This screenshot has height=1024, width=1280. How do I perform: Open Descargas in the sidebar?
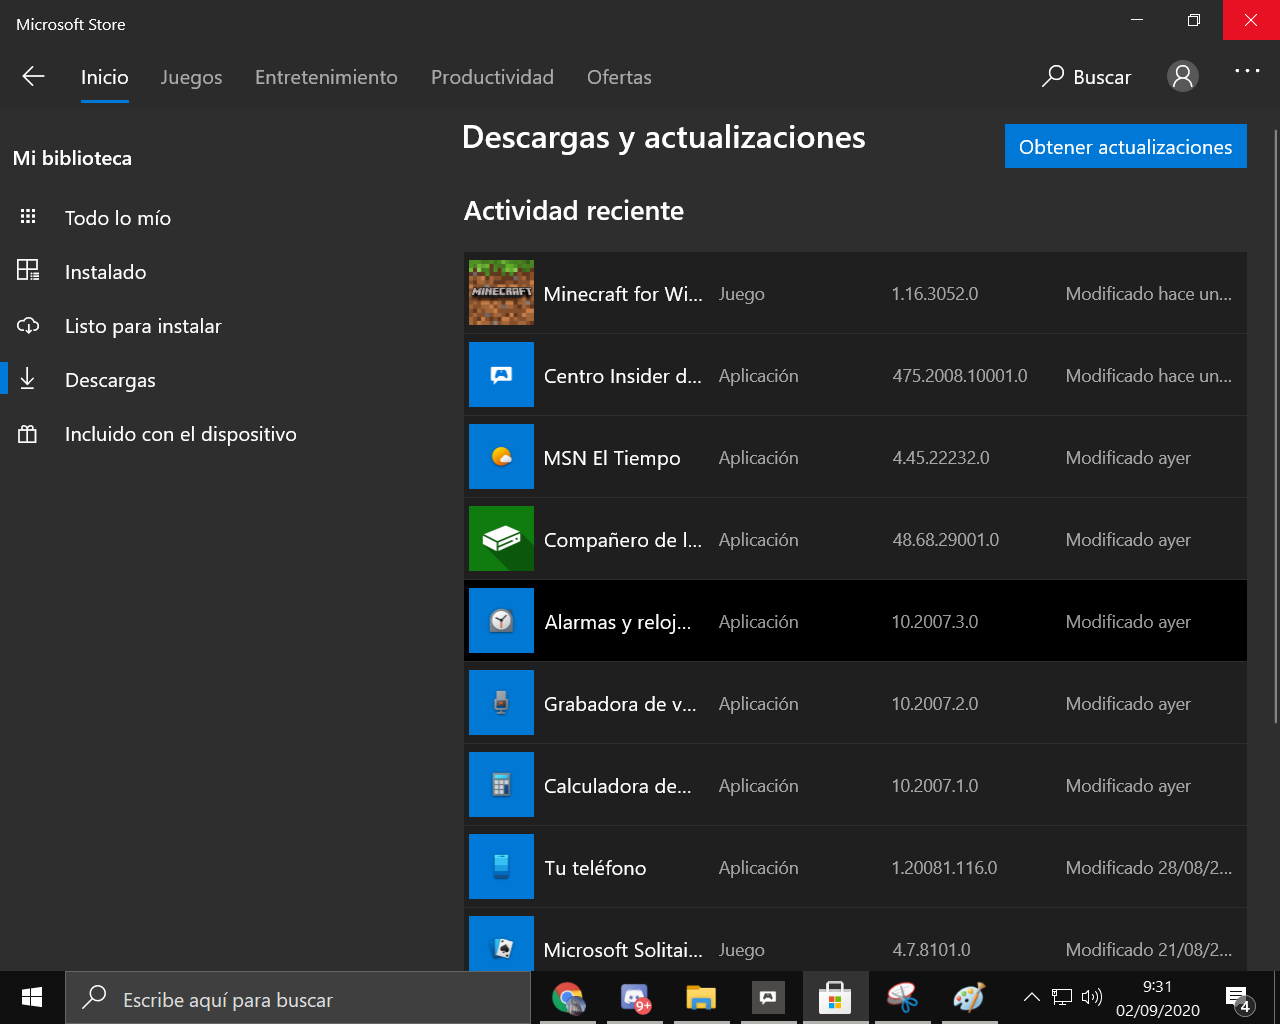[x=110, y=380]
